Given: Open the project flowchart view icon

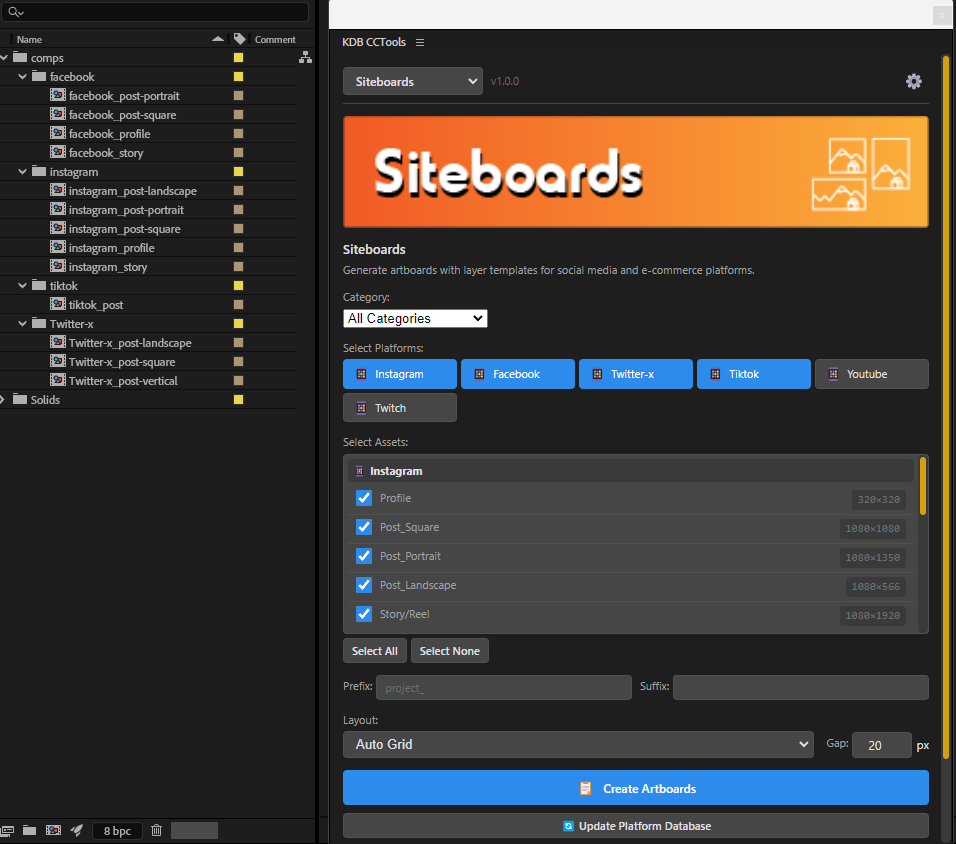Looking at the screenshot, I should [x=305, y=57].
